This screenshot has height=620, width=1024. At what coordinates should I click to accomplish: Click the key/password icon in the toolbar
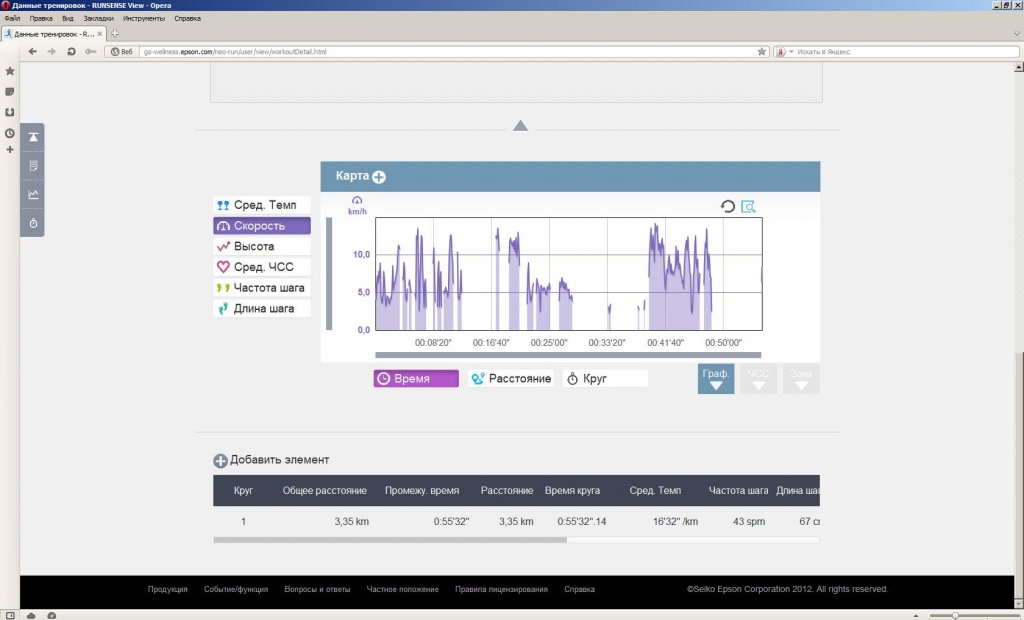[x=91, y=52]
